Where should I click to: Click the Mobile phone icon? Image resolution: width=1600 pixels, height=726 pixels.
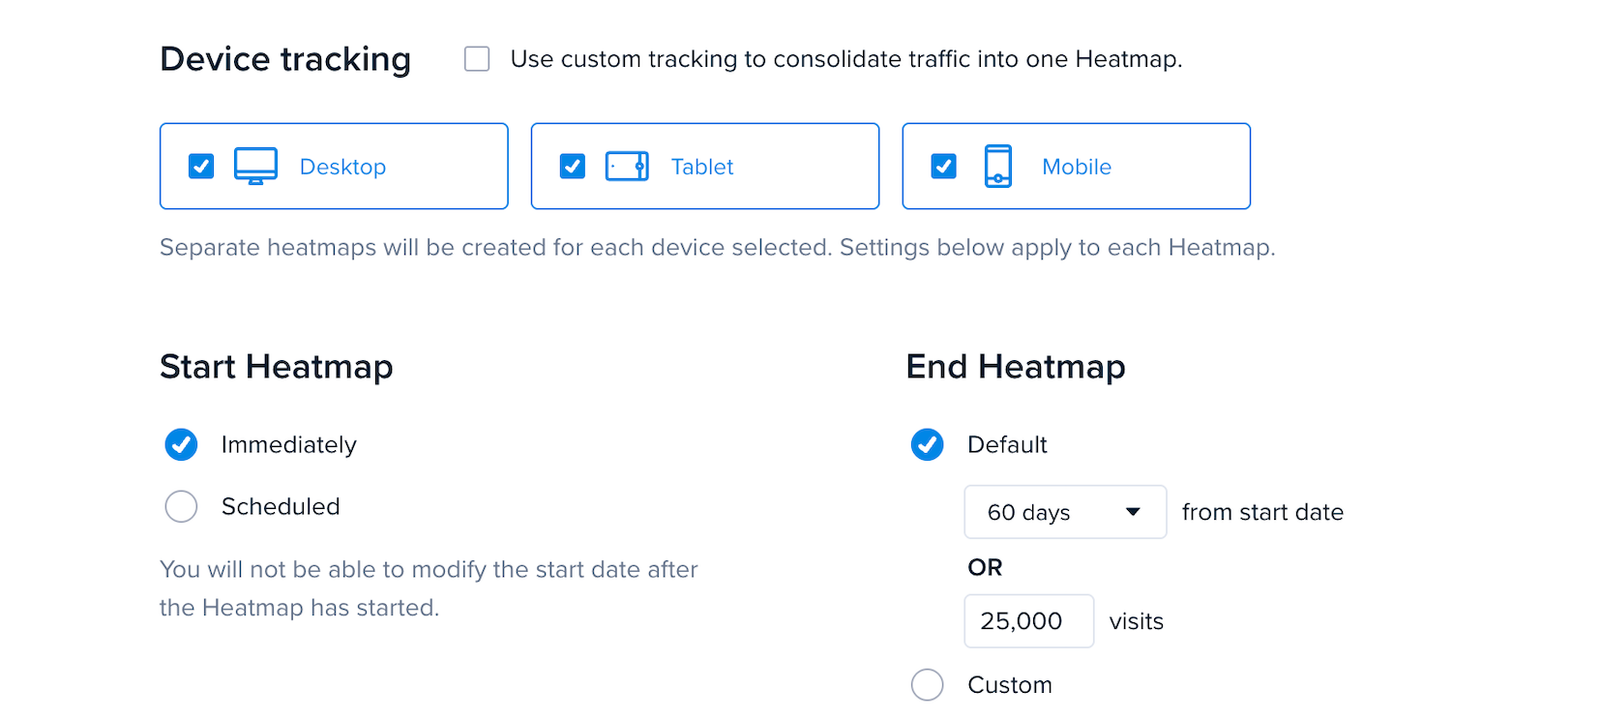pyautogui.click(x=998, y=166)
